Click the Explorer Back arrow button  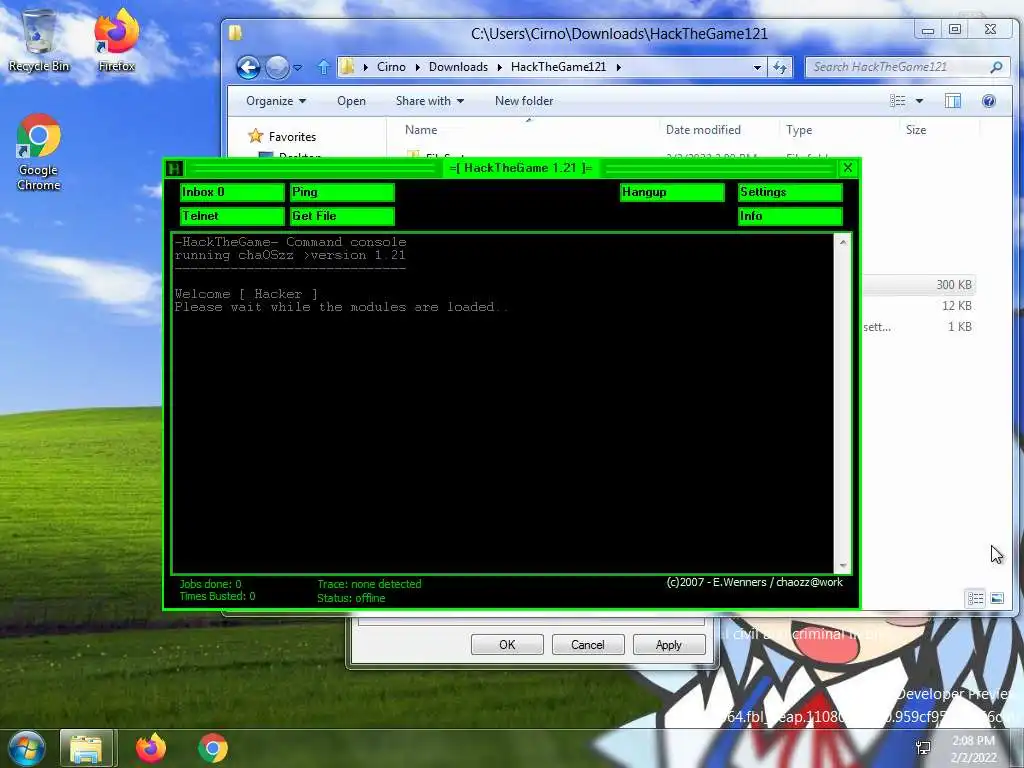[248, 67]
